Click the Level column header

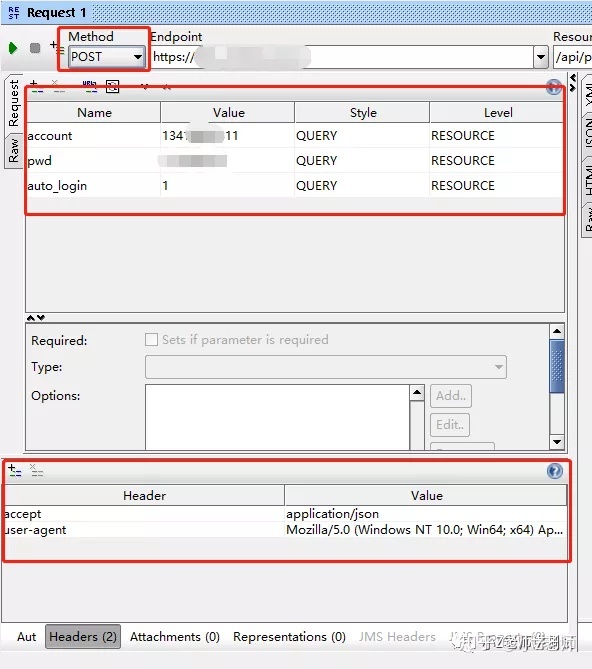497,113
